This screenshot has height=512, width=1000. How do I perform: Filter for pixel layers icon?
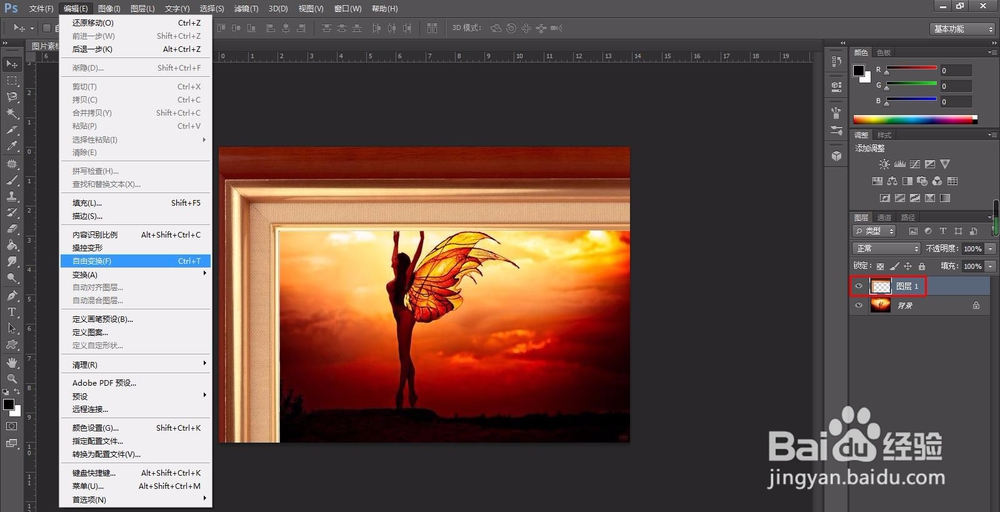[x=913, y=231]
